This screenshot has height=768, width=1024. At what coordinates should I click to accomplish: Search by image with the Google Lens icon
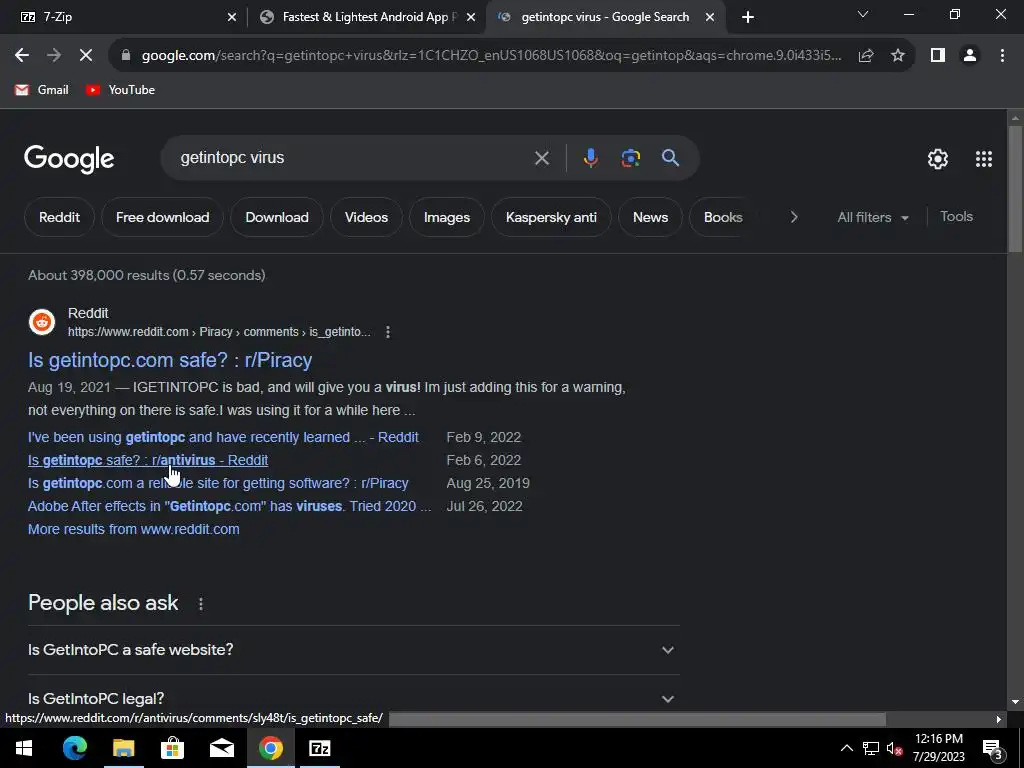coord(630,158)
